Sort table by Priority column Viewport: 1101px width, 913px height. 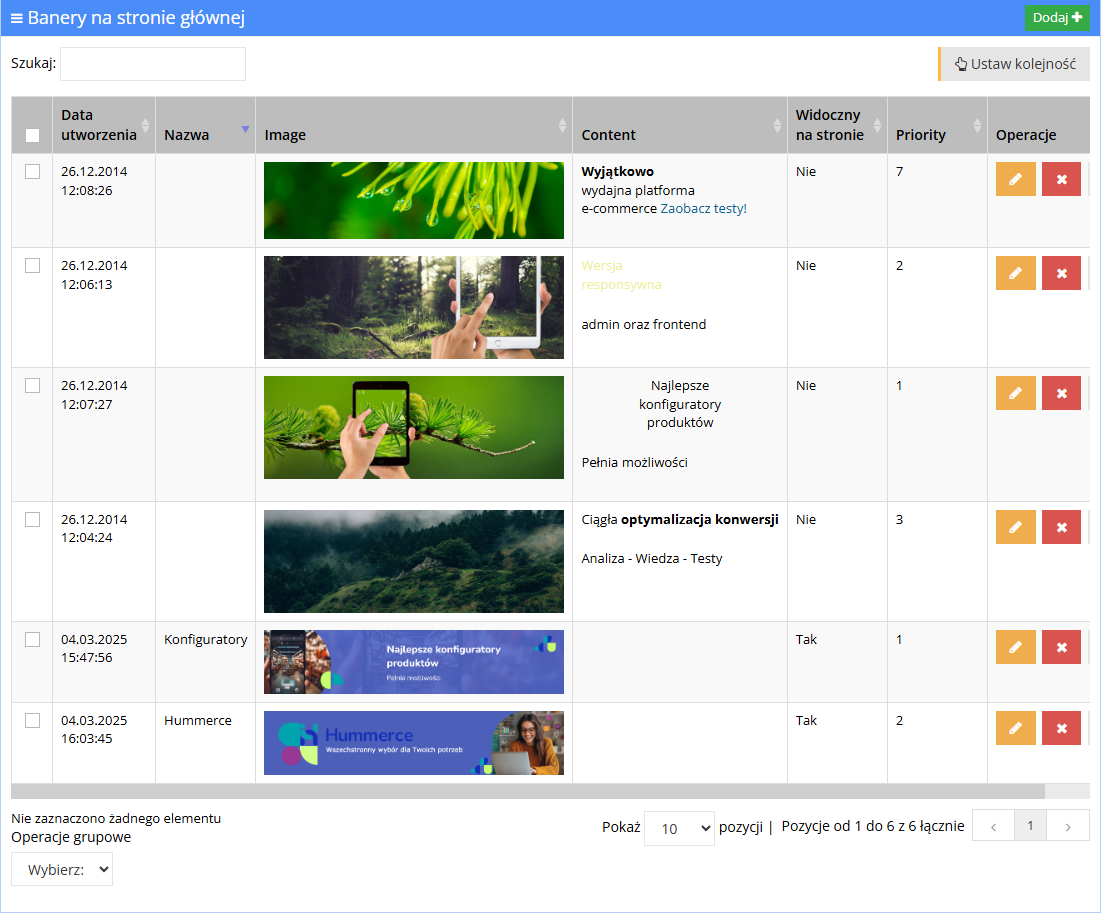pyautogui.click(x=937, y=125)
